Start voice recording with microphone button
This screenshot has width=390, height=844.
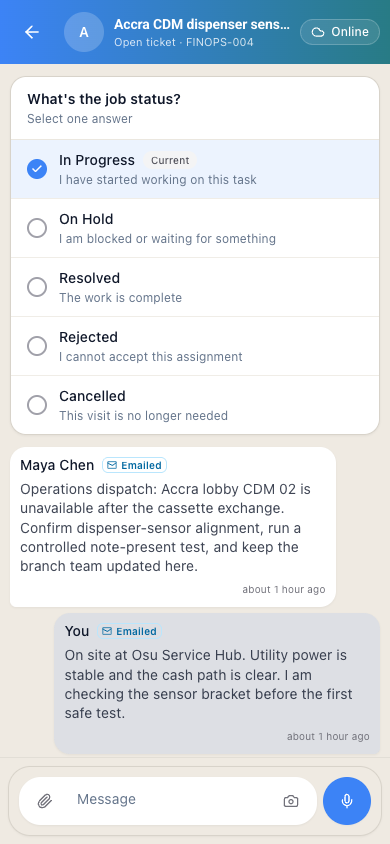pyautogui.click(x=347, y=801)
